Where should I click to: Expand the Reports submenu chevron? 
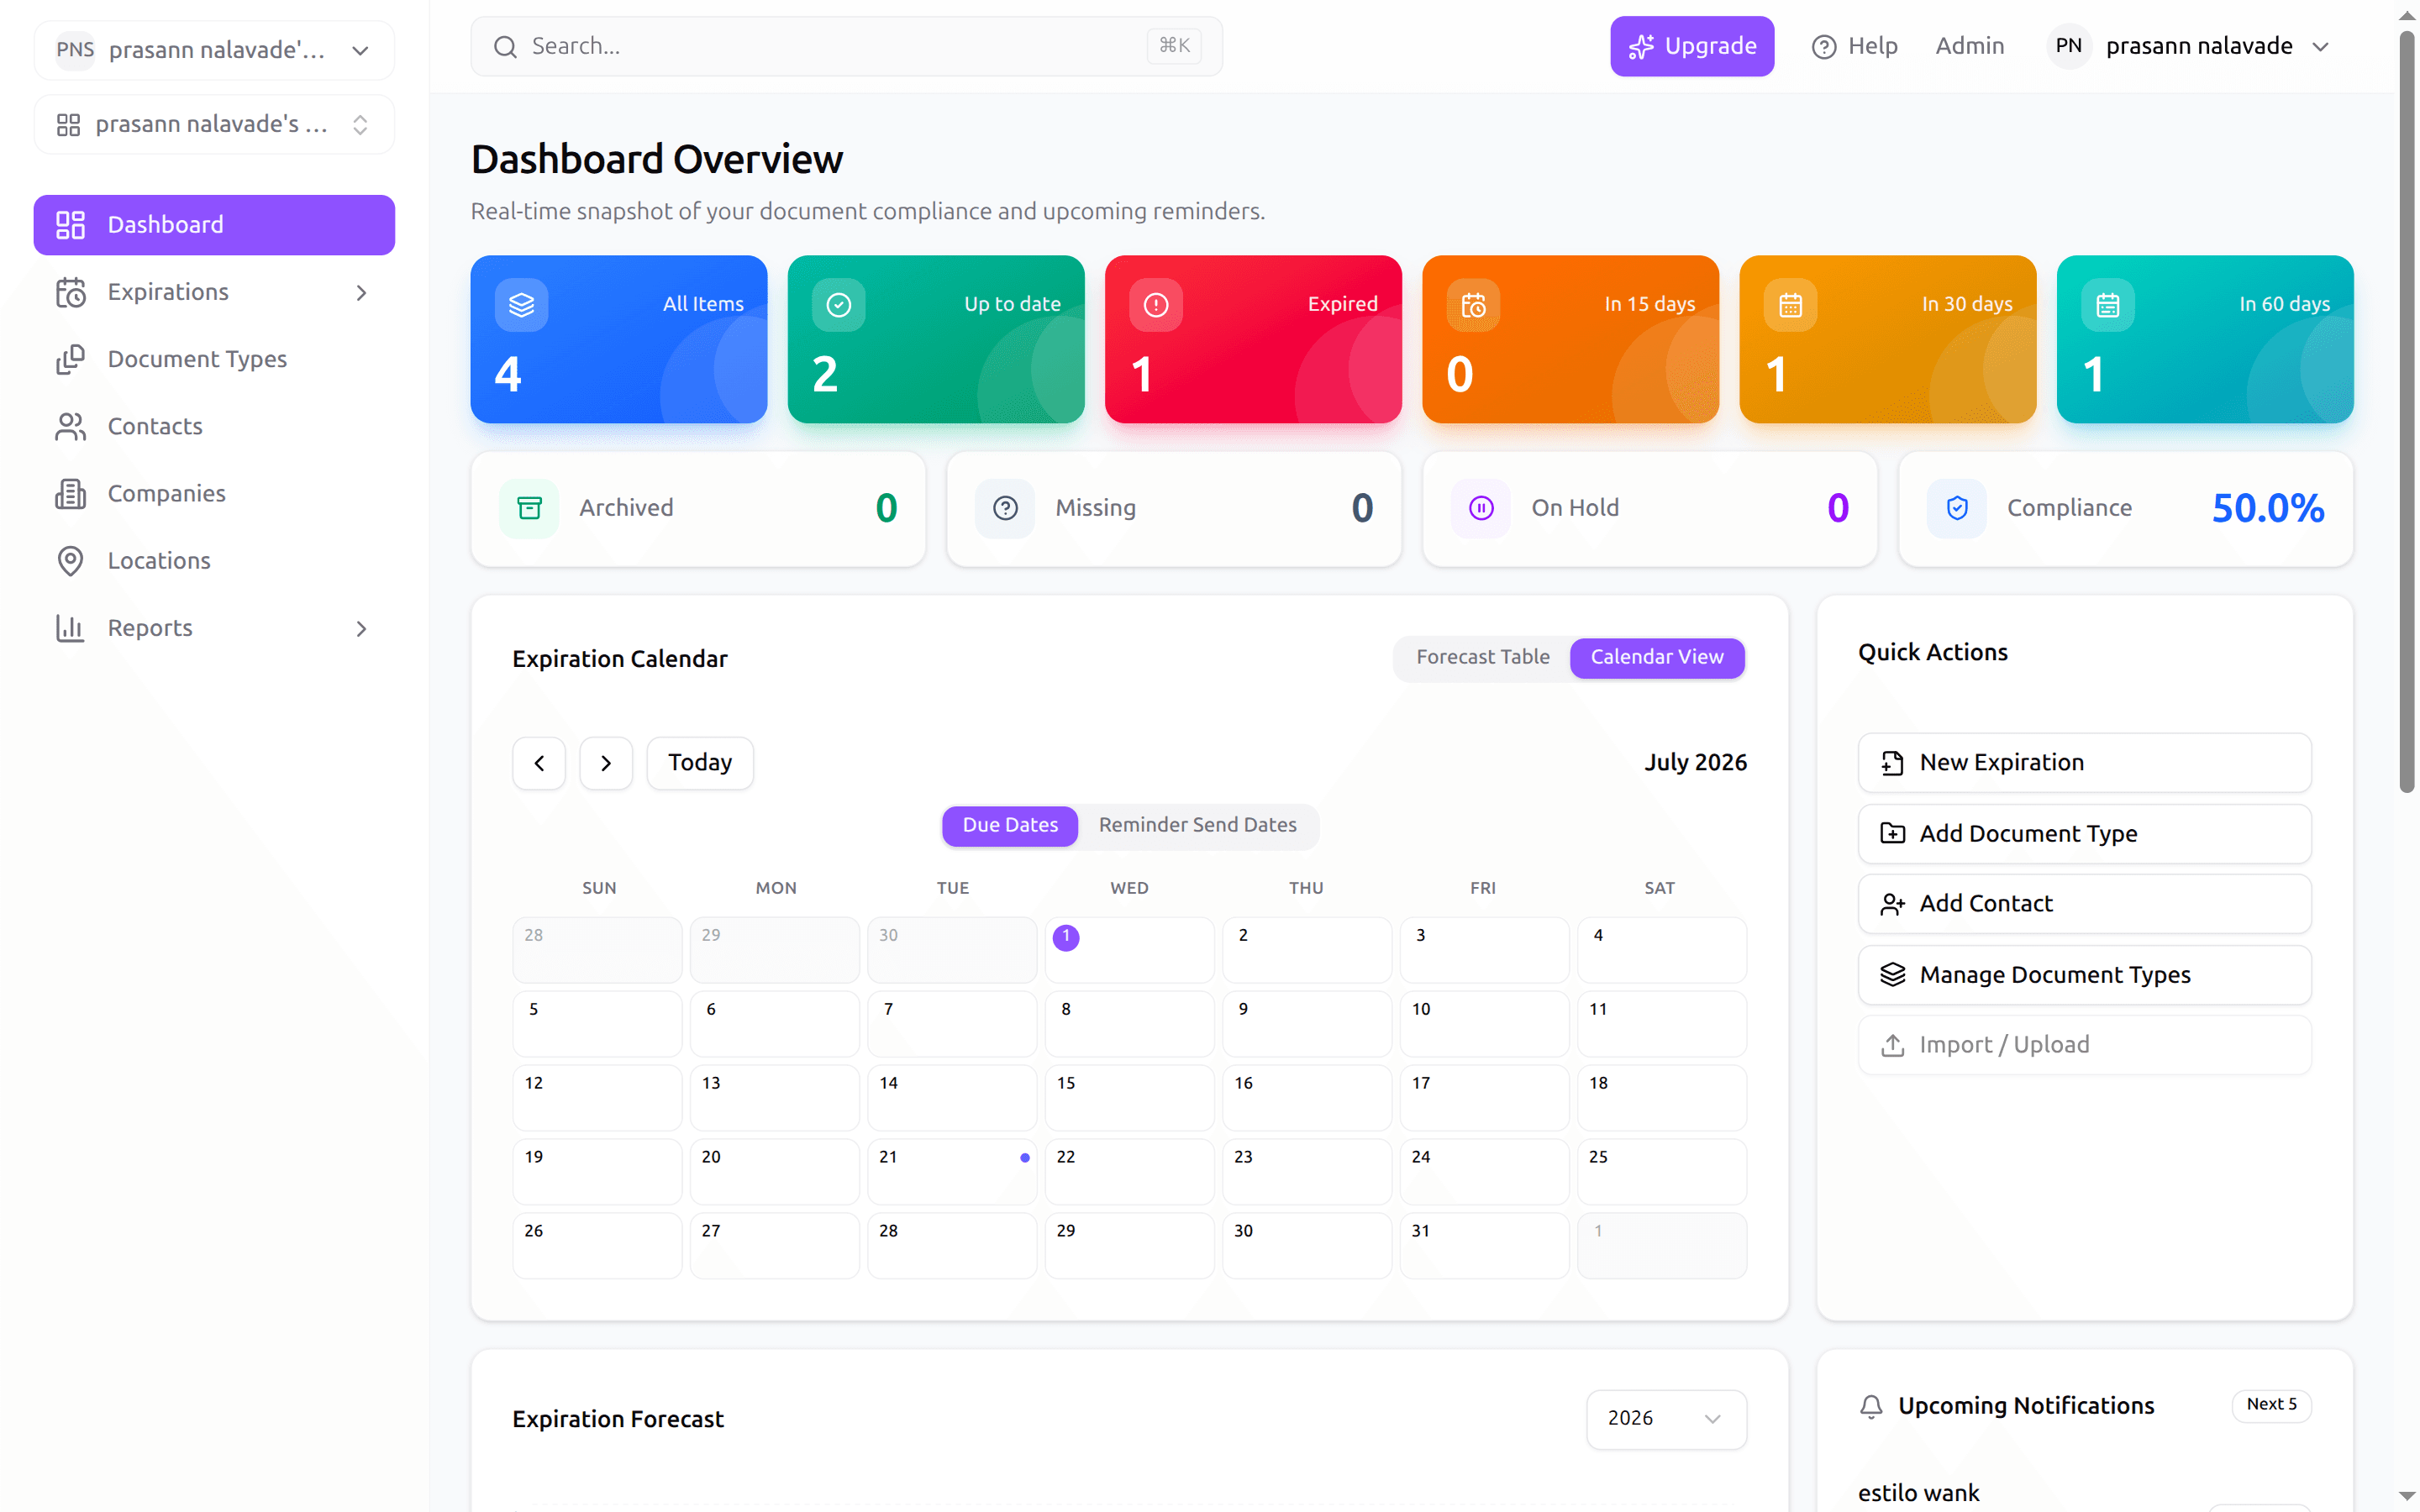(x=361, y=629)
